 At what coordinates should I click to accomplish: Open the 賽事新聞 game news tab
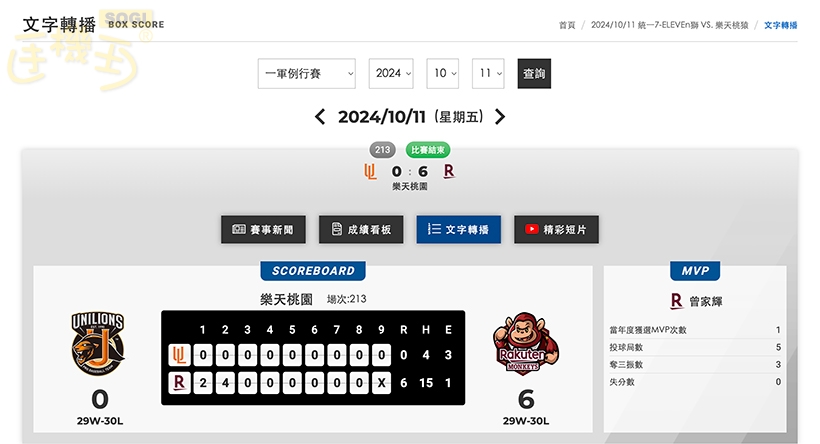[263, 229]
